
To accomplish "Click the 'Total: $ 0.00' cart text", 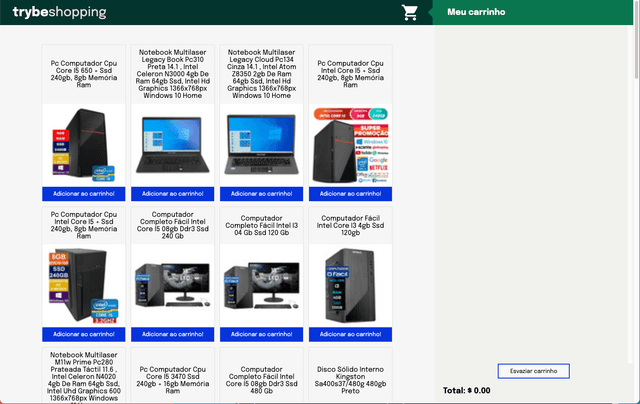I will tap(467, 391).
